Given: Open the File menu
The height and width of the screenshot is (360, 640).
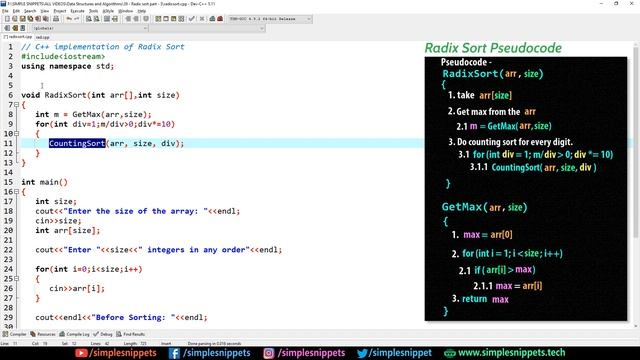Looking at the screenshot, I should pyautogui.click(x=5, y=11).
